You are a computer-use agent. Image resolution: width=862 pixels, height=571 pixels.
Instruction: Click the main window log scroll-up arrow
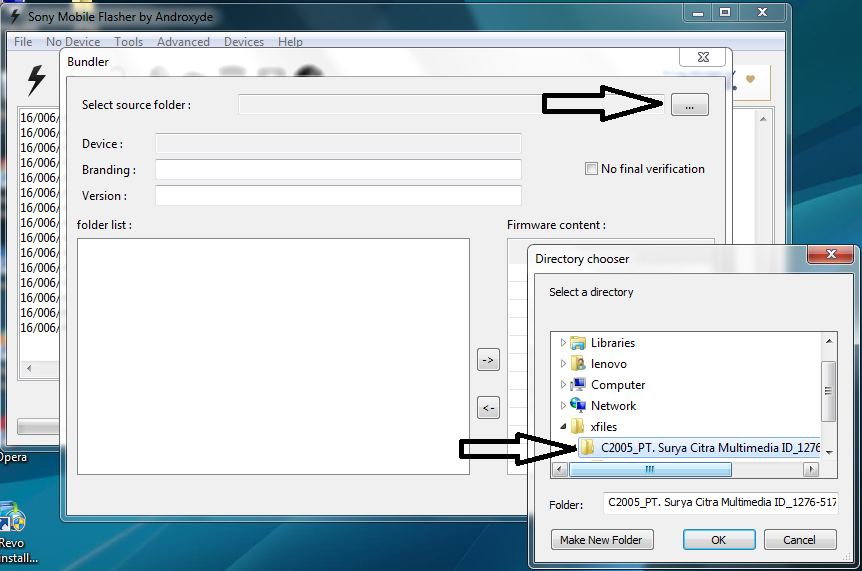pos(763,119)
